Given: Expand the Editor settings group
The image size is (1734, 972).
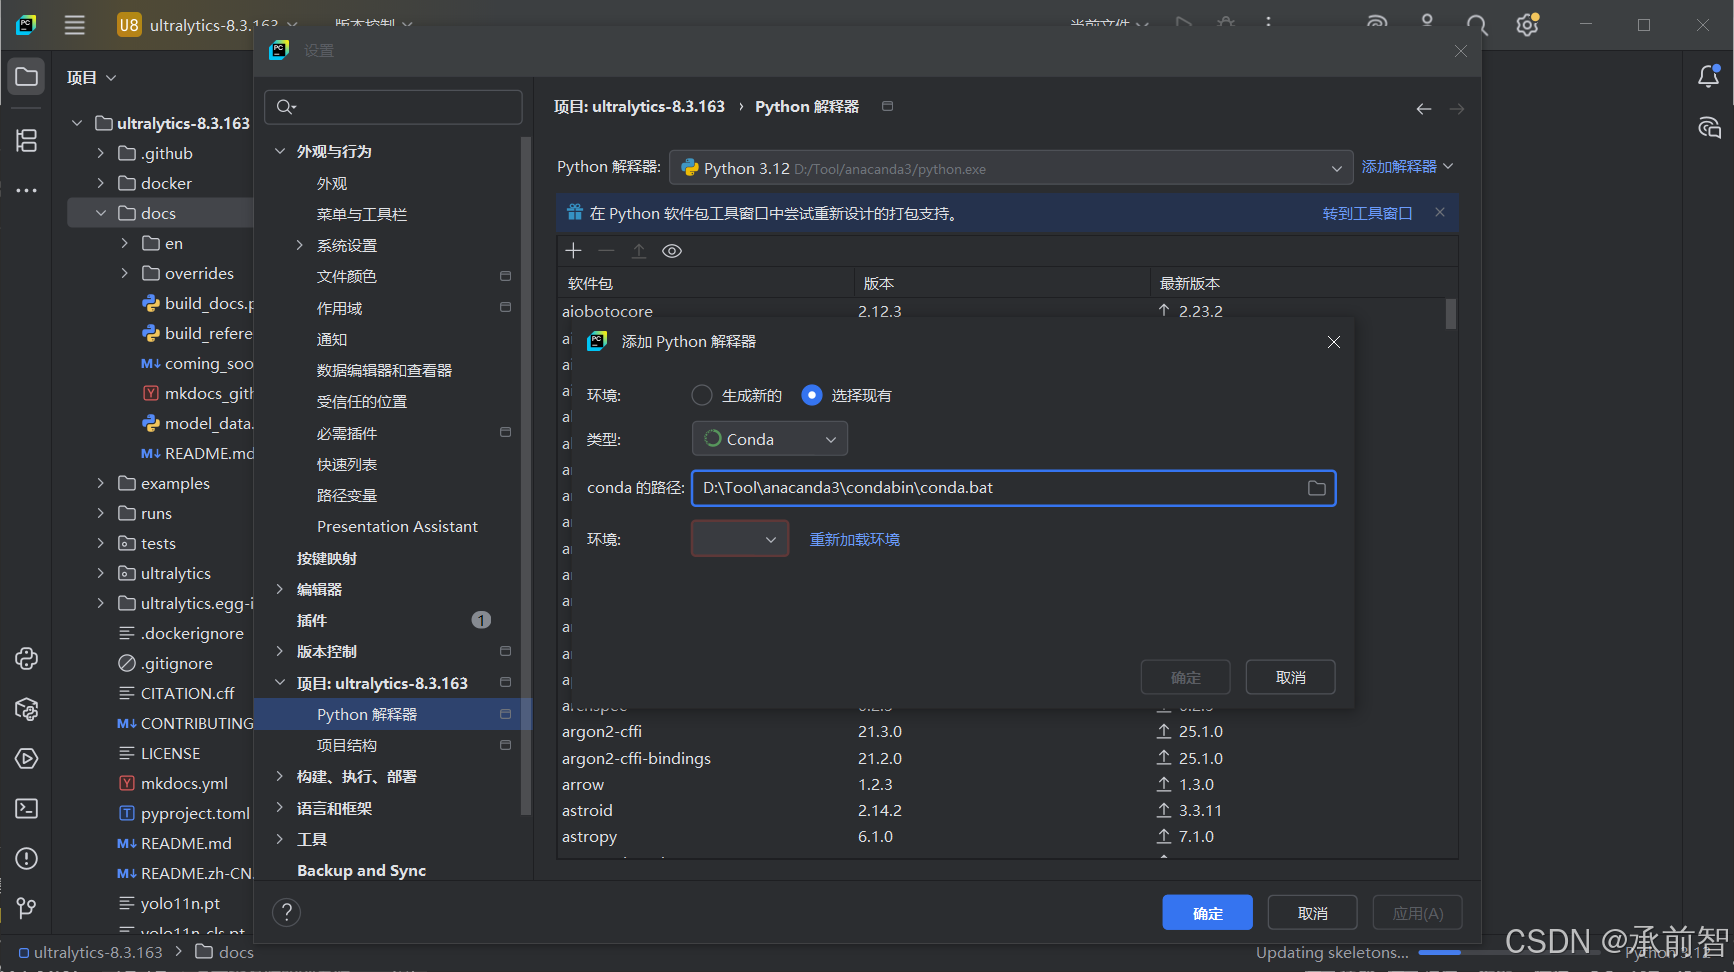Looking at the screenshot, I should point(280,589).
